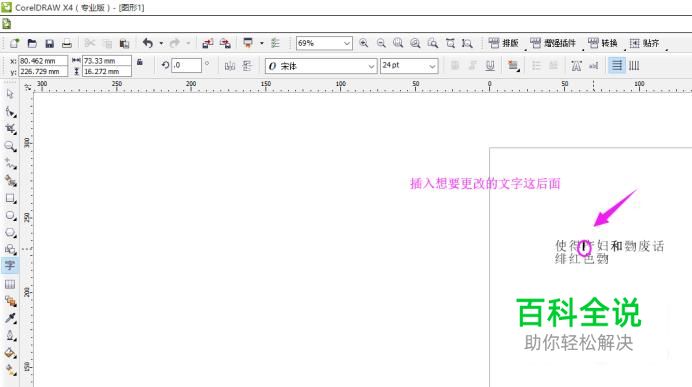The image size is (692, 387).
Task: Select the Table tool
Action: click(x=10, y=284)
